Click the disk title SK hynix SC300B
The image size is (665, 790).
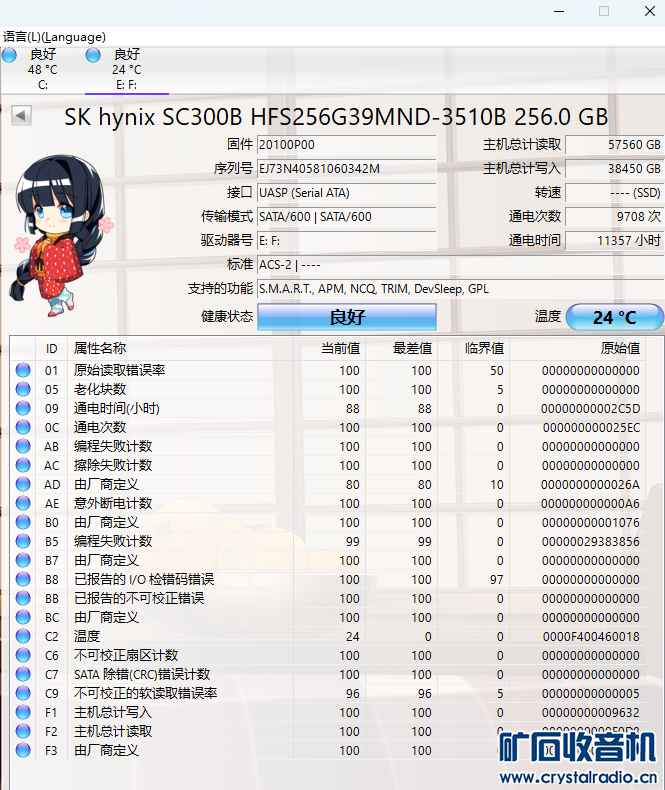(336, 117)
